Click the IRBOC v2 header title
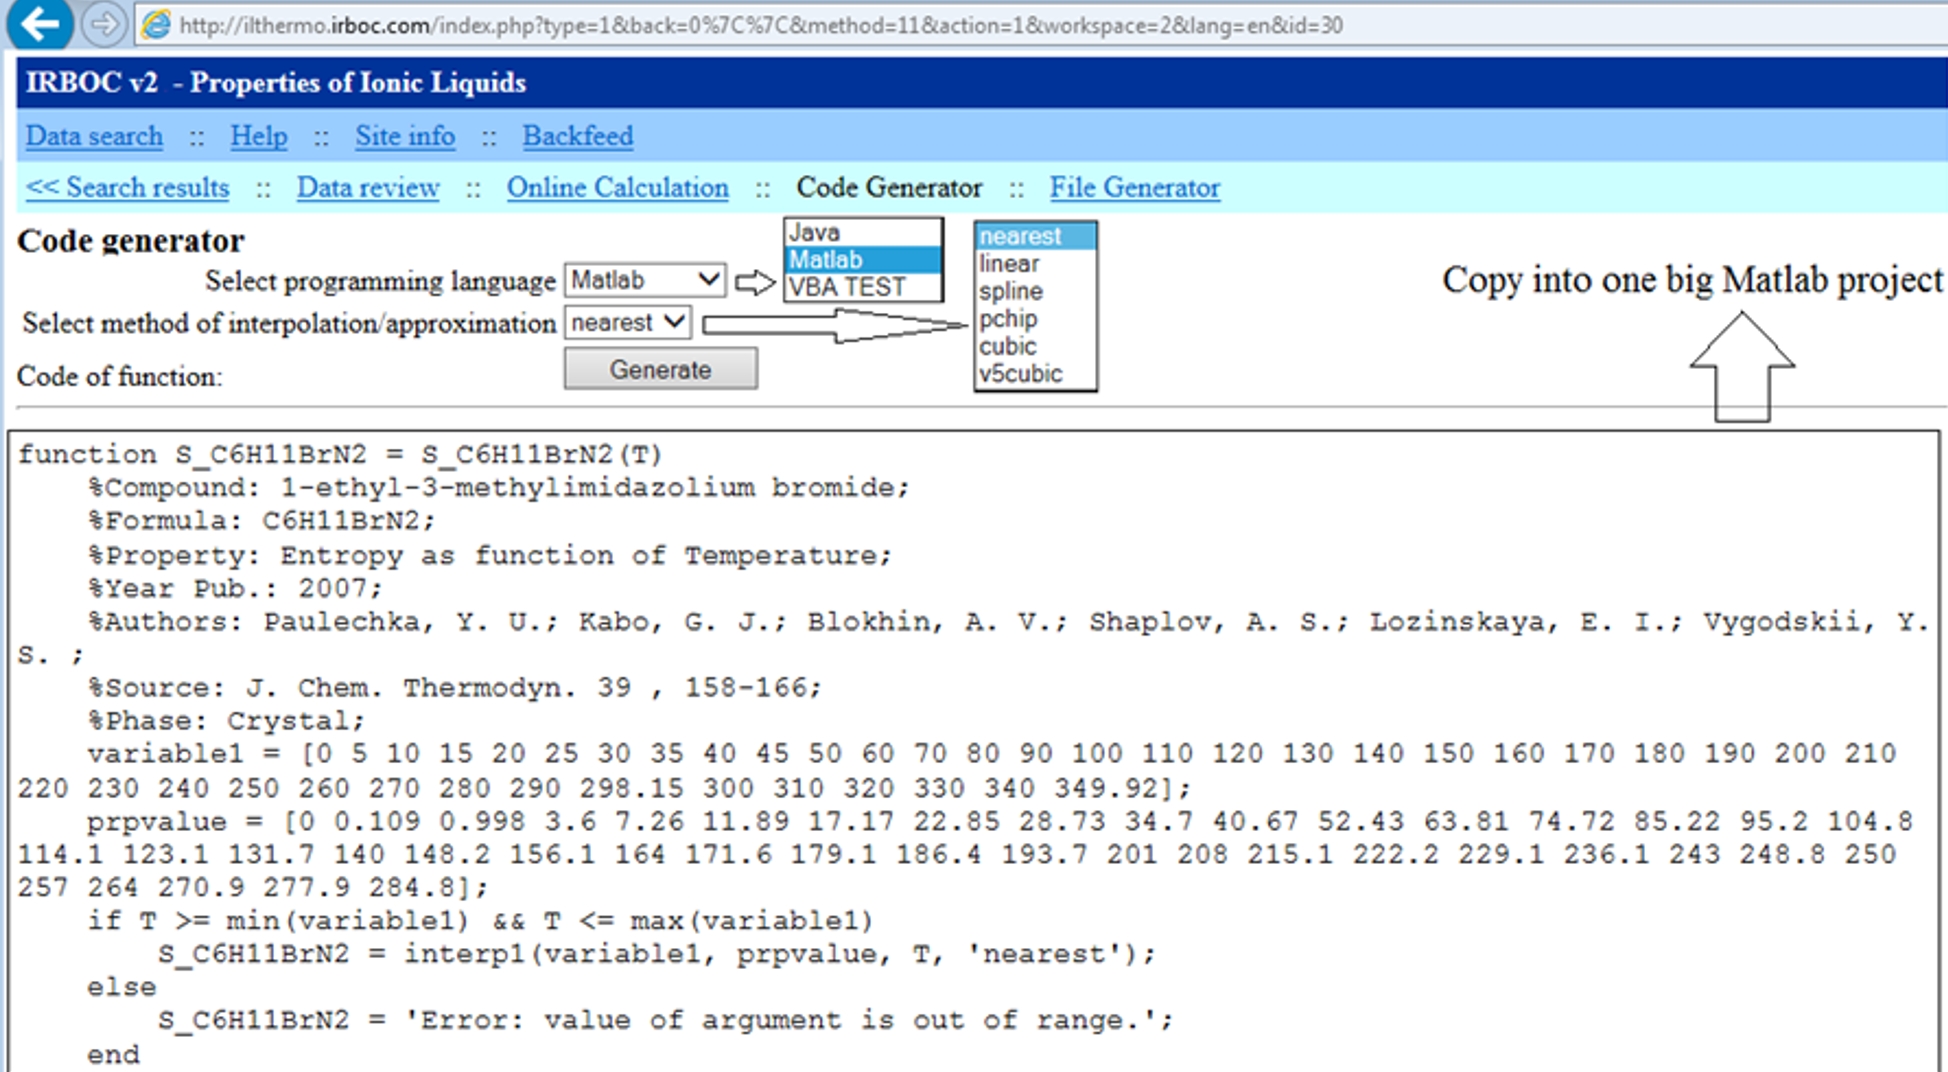The image size is (1948, 1072). pyautogui.click(x=276, y=83)
